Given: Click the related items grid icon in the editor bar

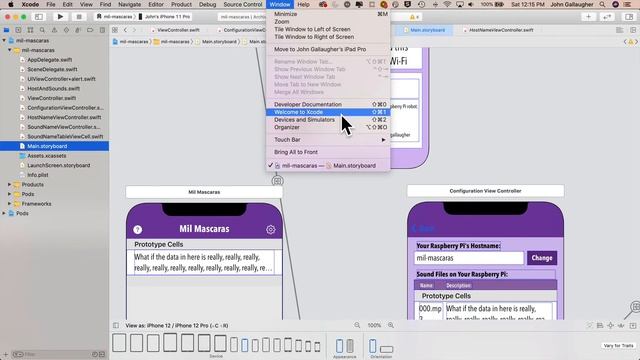Looking at the screenshot, I should point(115,30).
